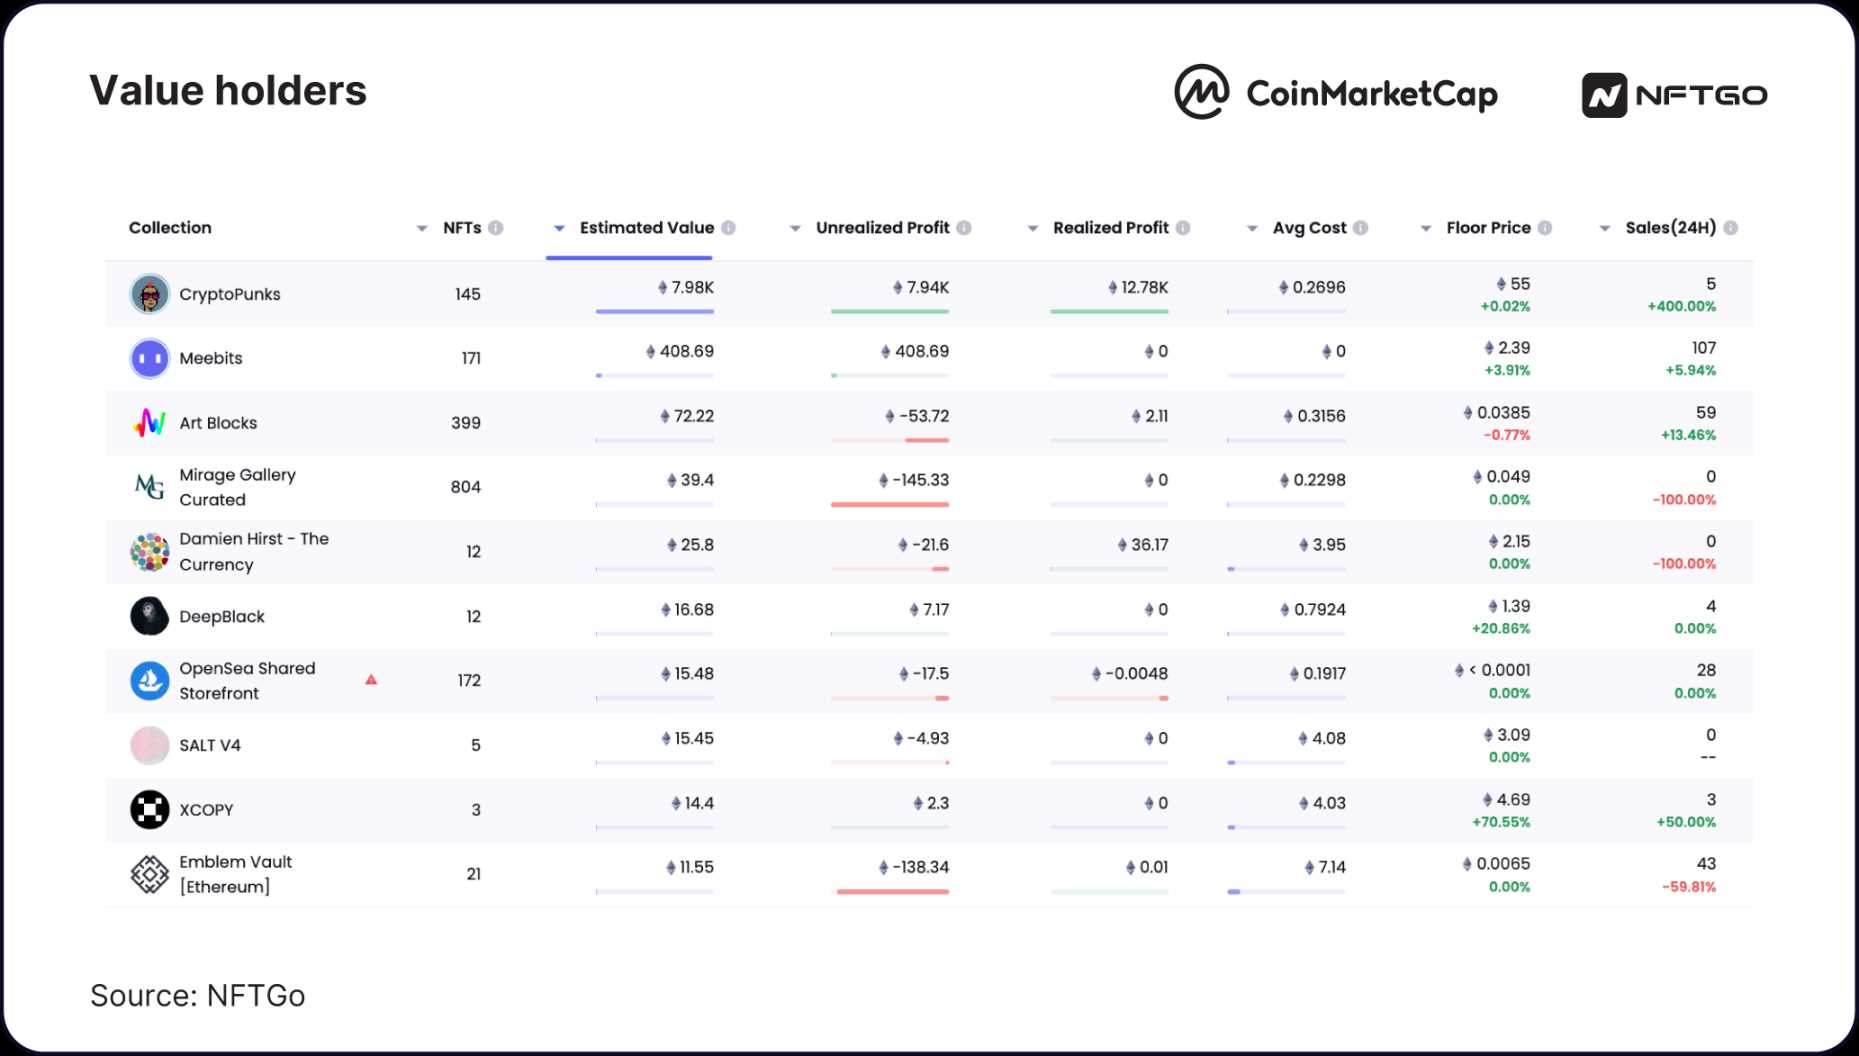Click the Emblem Vault diamond icon

149,874
